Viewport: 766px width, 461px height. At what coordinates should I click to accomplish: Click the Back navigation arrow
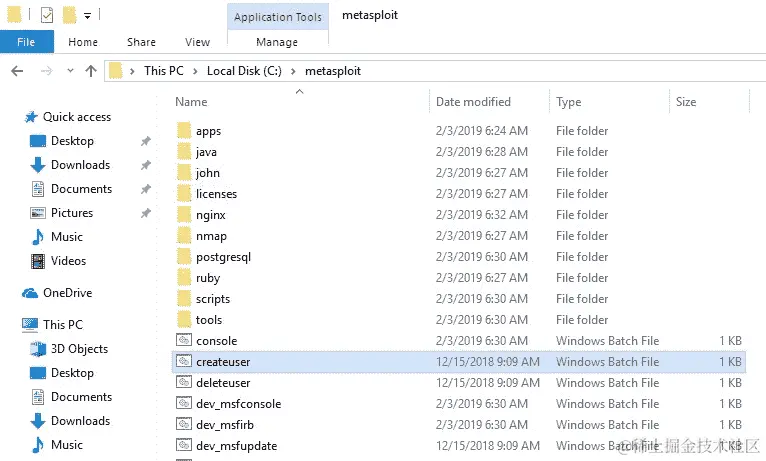click(17, 71)
